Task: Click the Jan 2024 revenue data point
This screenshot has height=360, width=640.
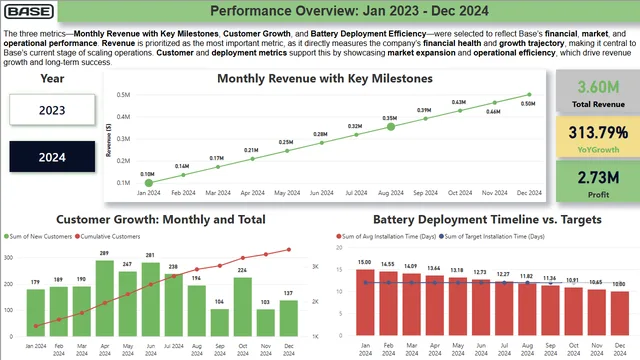Action: pyautogui.click(x=149, y=183)
